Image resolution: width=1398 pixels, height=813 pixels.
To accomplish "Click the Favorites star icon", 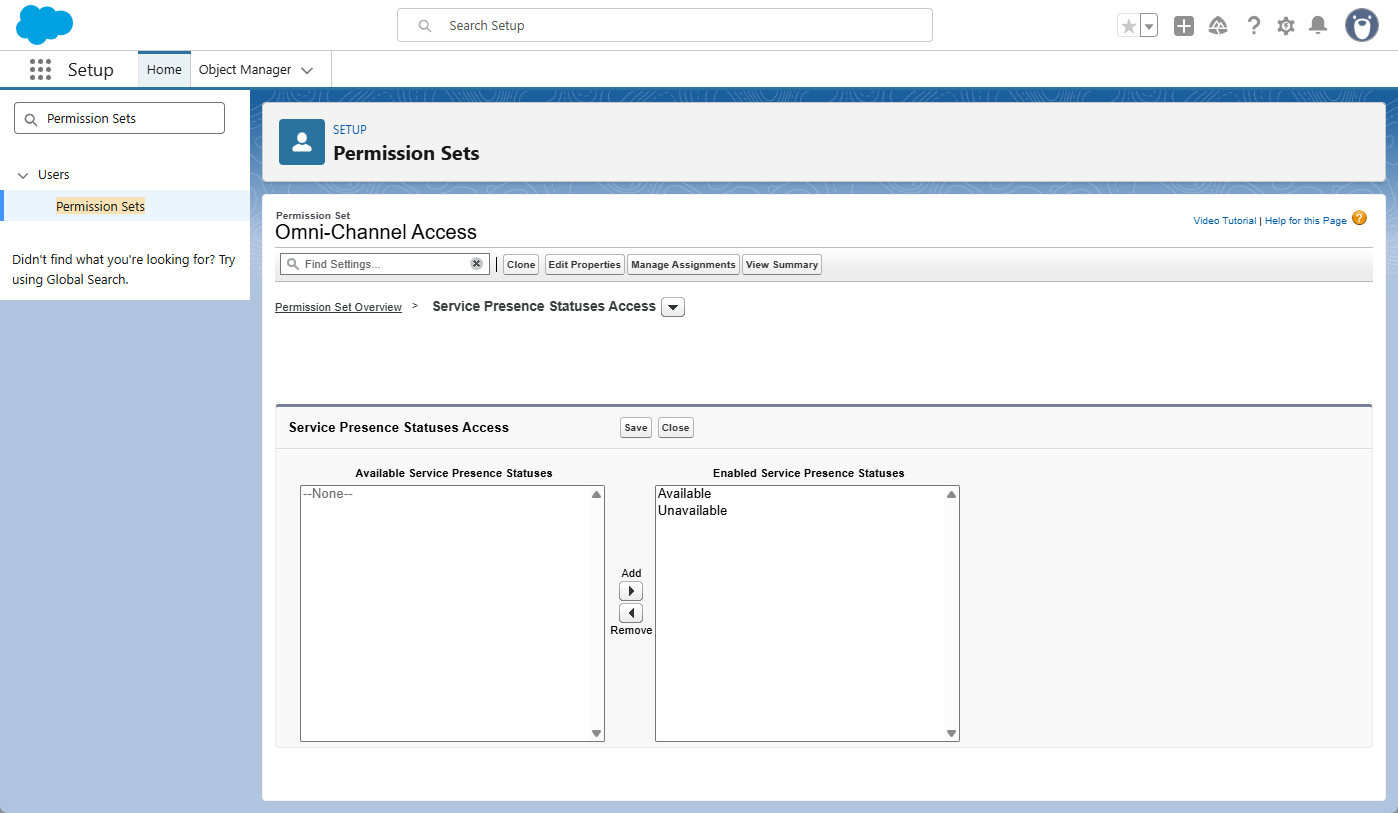I will [x=1129, y=26].
